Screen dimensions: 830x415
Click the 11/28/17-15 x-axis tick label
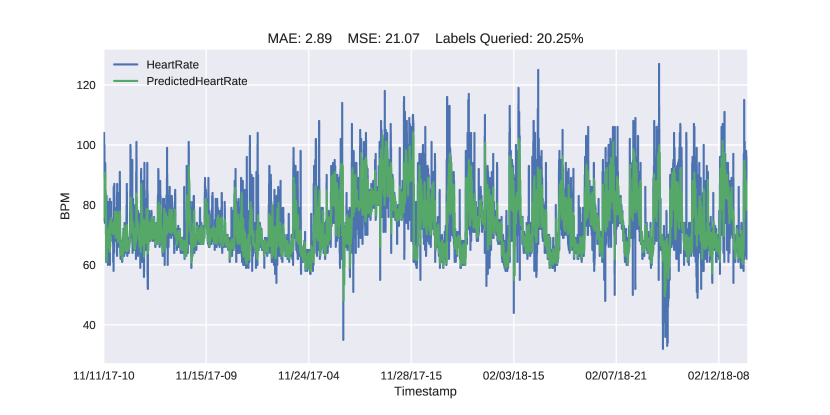coord(411,376)
